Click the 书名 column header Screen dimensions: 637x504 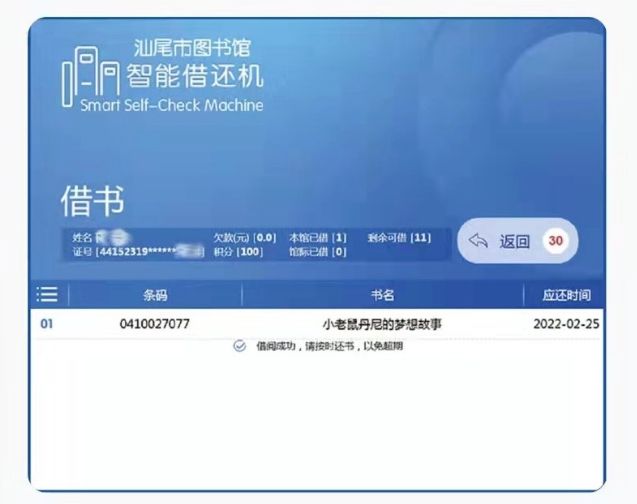382,295
